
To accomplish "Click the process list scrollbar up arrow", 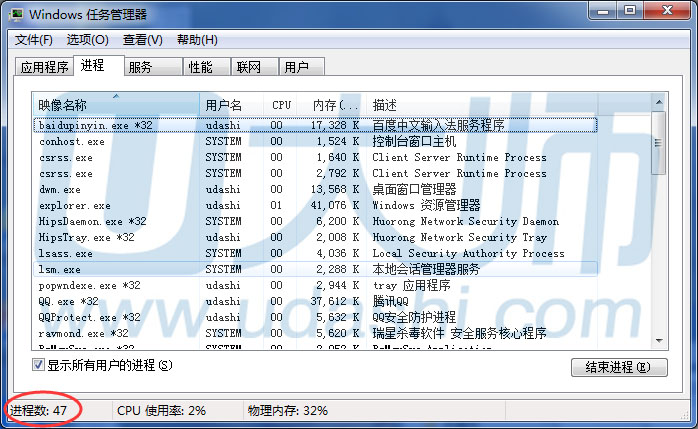I will 658,103.
